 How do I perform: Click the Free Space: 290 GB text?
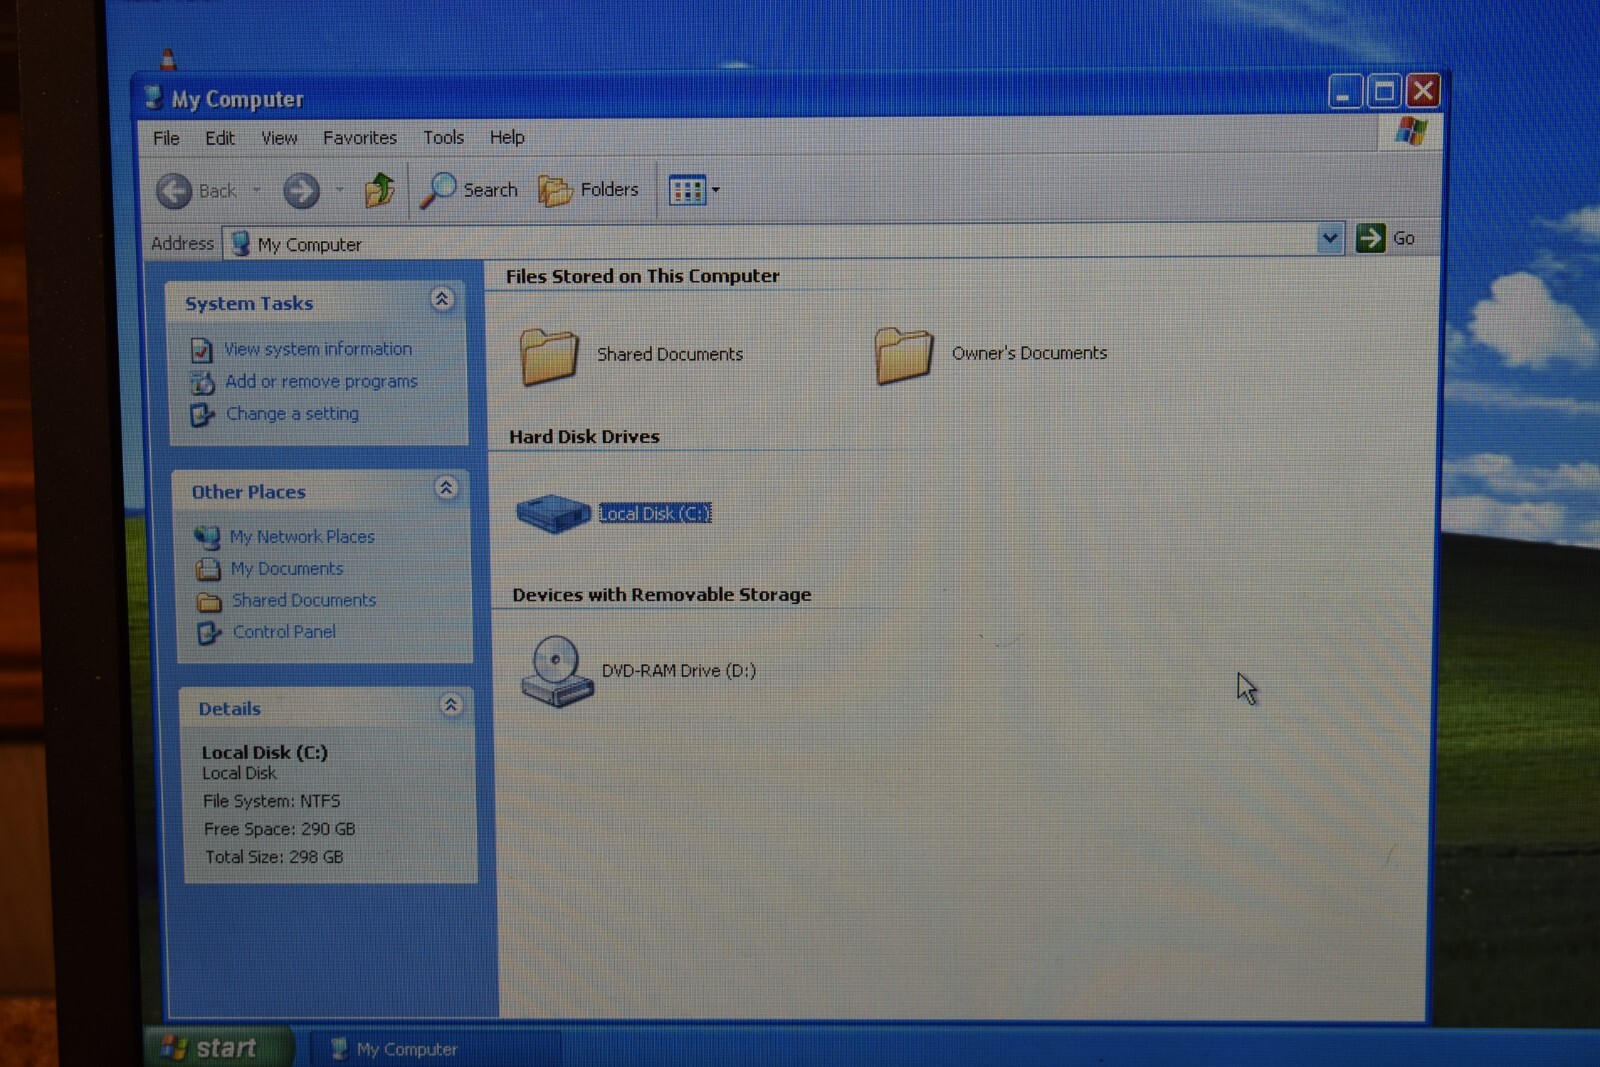coord(279,829)
